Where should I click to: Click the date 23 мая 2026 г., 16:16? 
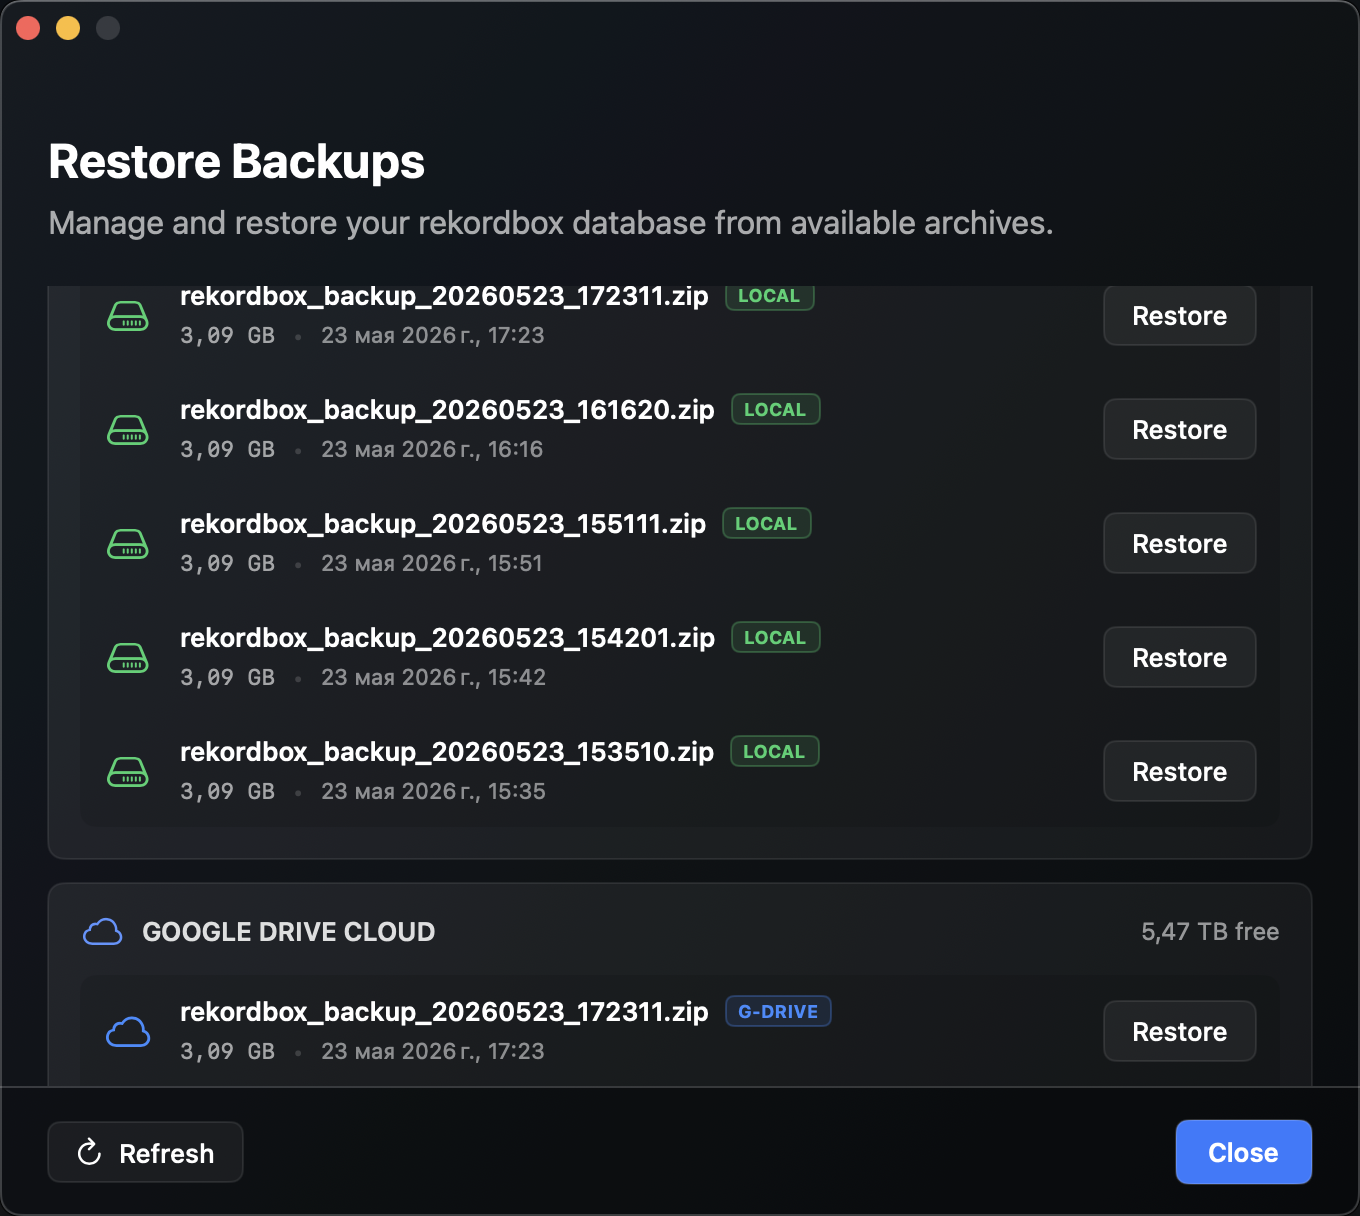coord(432,450)
